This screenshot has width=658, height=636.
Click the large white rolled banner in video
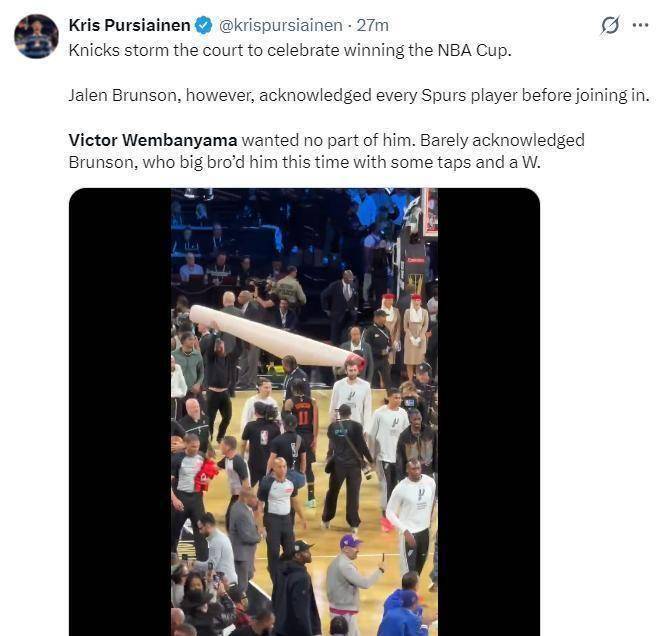[268, 336]
